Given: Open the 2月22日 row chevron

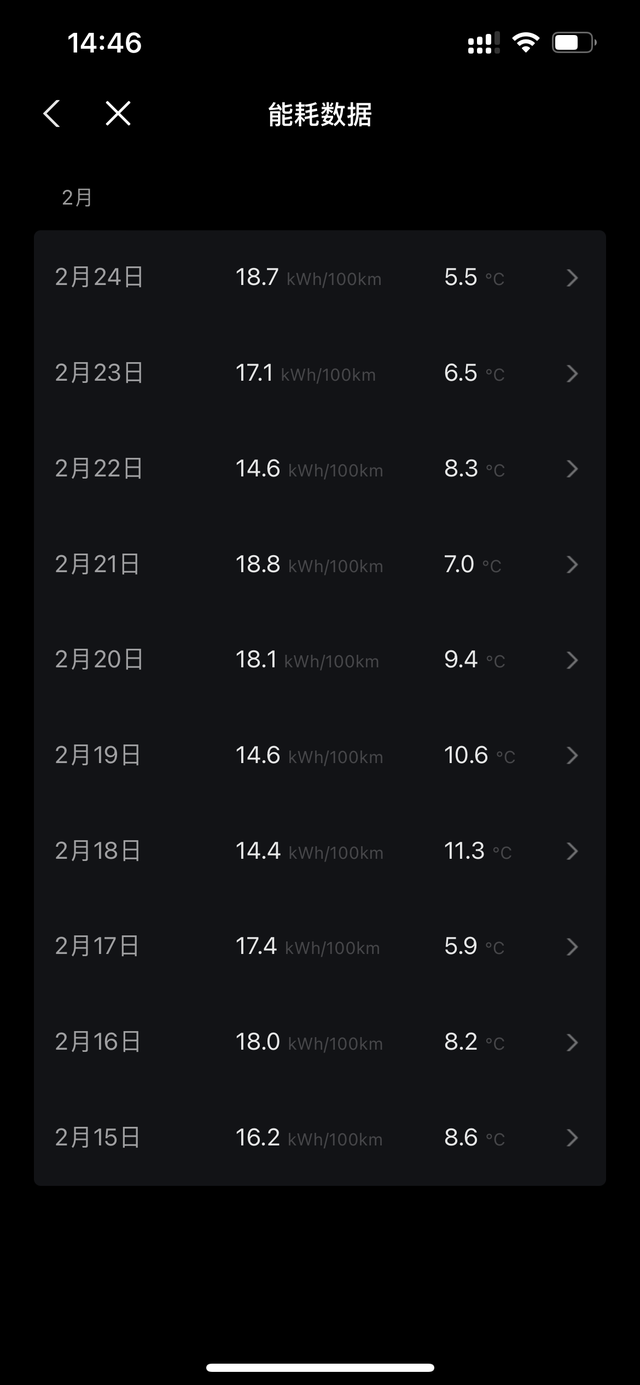Looking at the screenshot, I should pos(571,468).
